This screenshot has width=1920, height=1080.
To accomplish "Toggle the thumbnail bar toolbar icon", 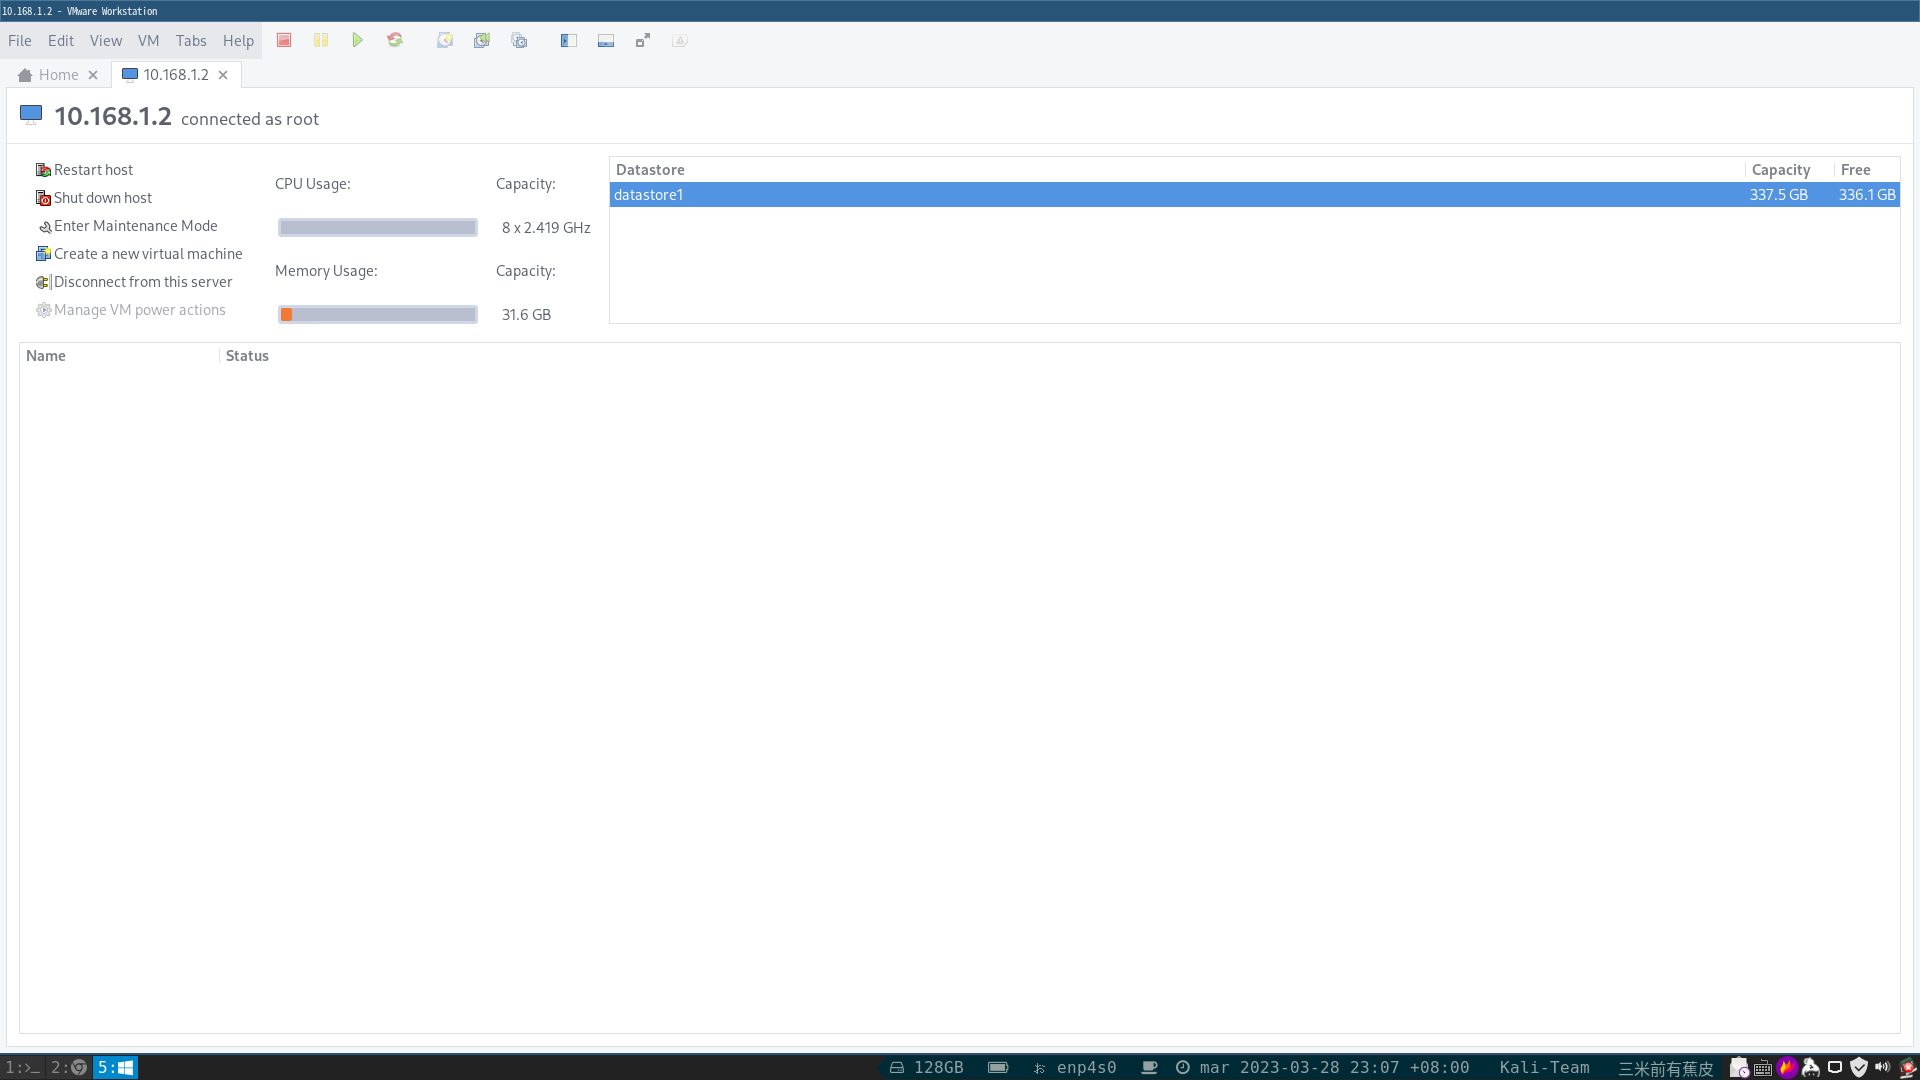I will coord(606,41).
